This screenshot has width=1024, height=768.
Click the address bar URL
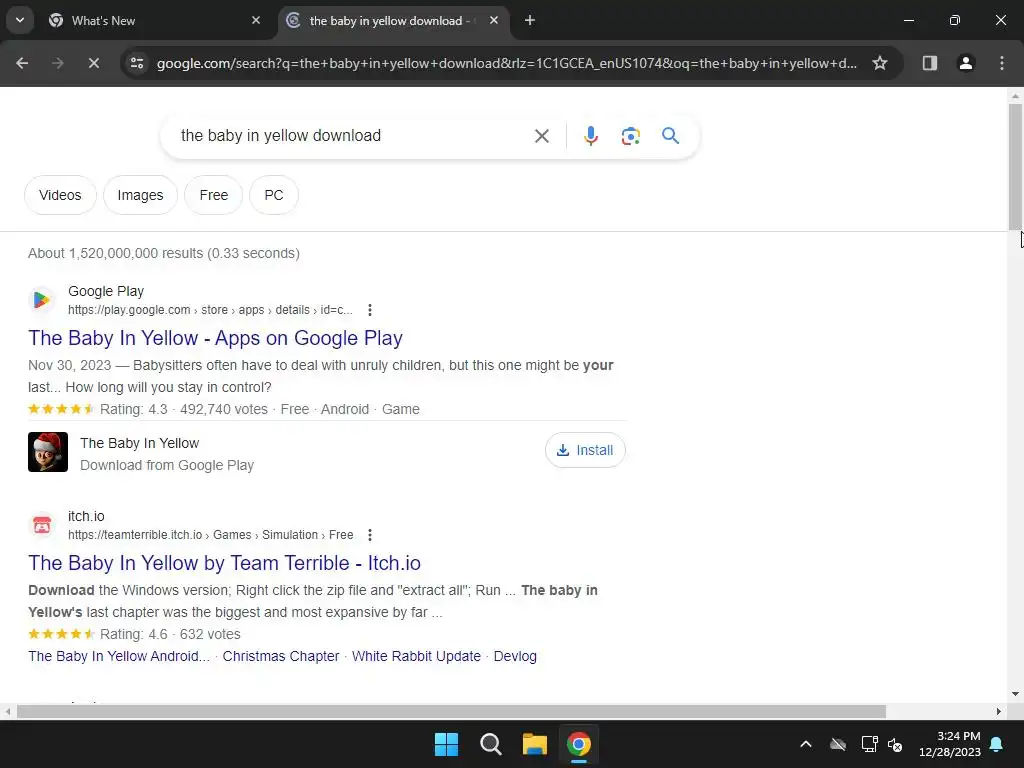[x=507, y=63]
